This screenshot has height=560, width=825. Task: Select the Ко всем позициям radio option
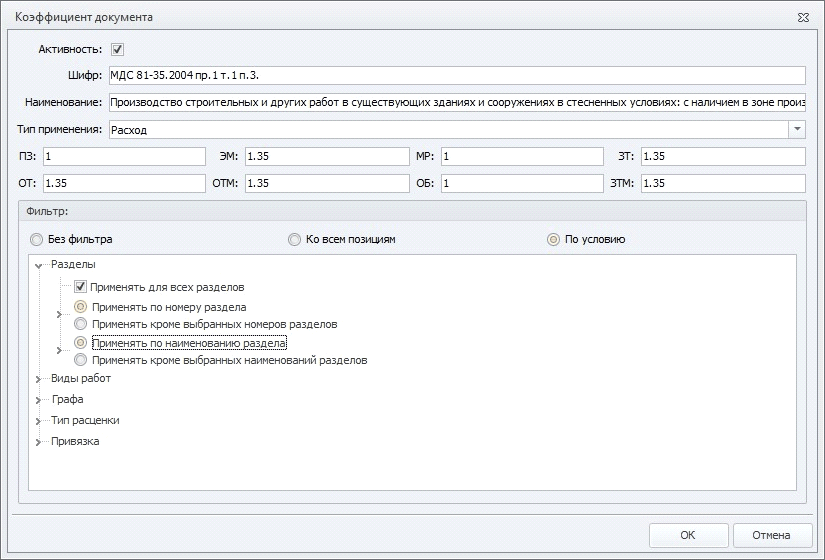tap(294, 240)
